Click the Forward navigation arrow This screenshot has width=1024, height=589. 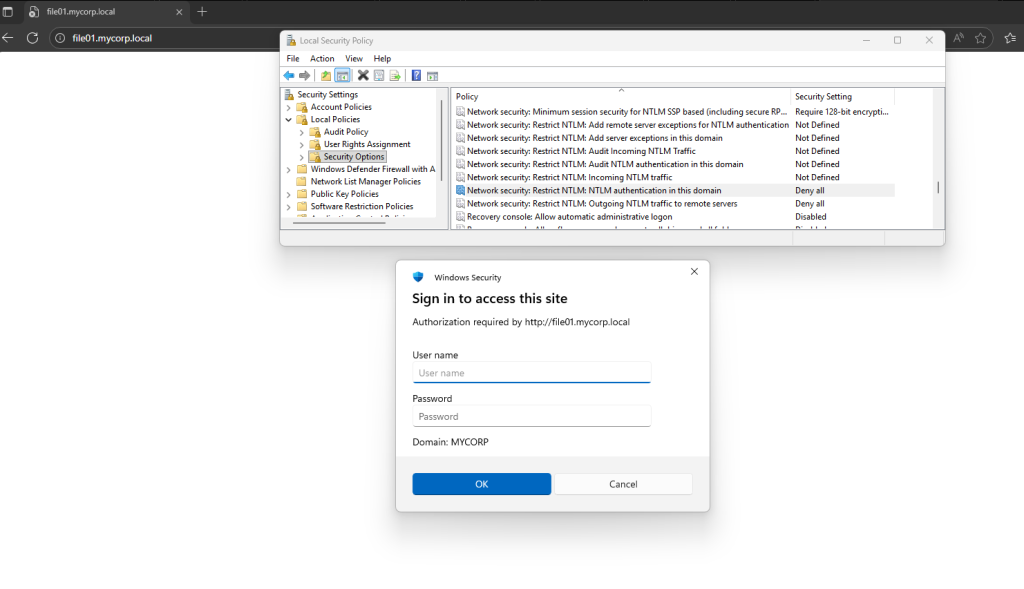pyautogui.click(x=304, y=75)
